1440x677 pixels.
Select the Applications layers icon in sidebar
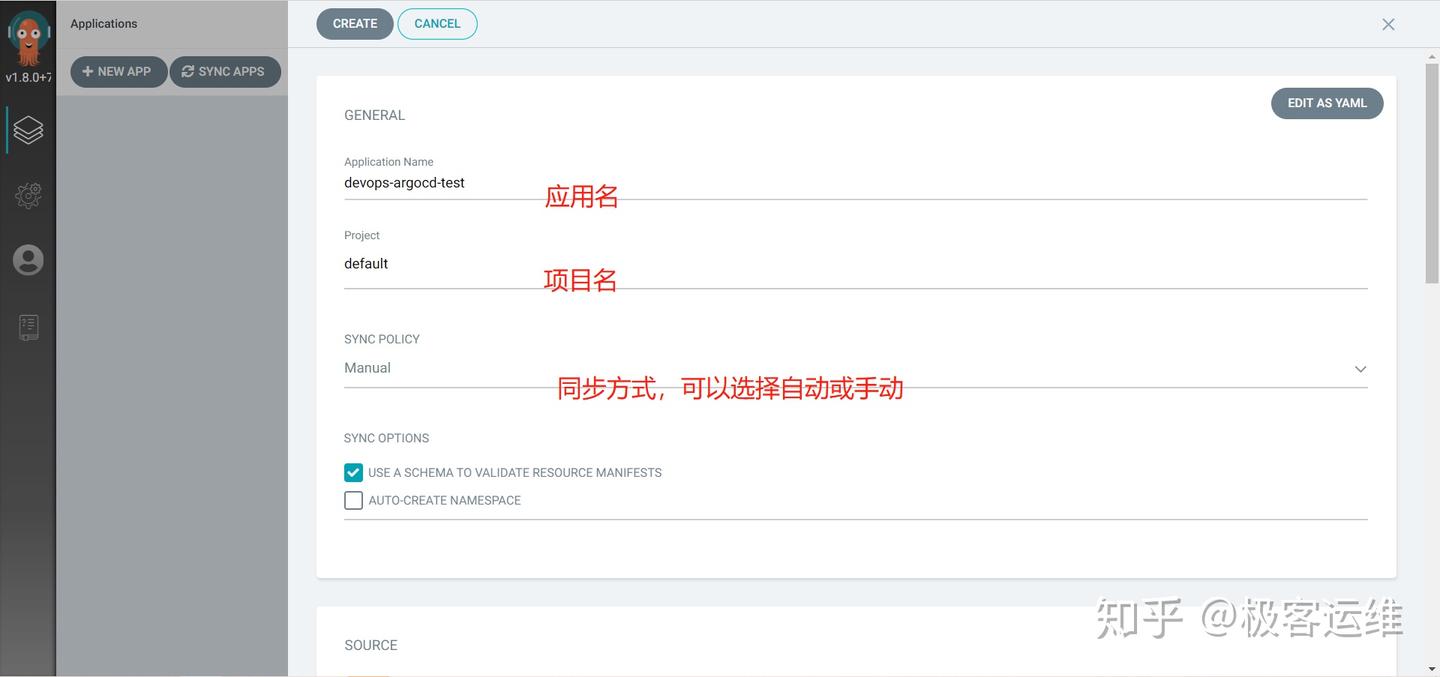pyautogui.click(x=28, y=129)
